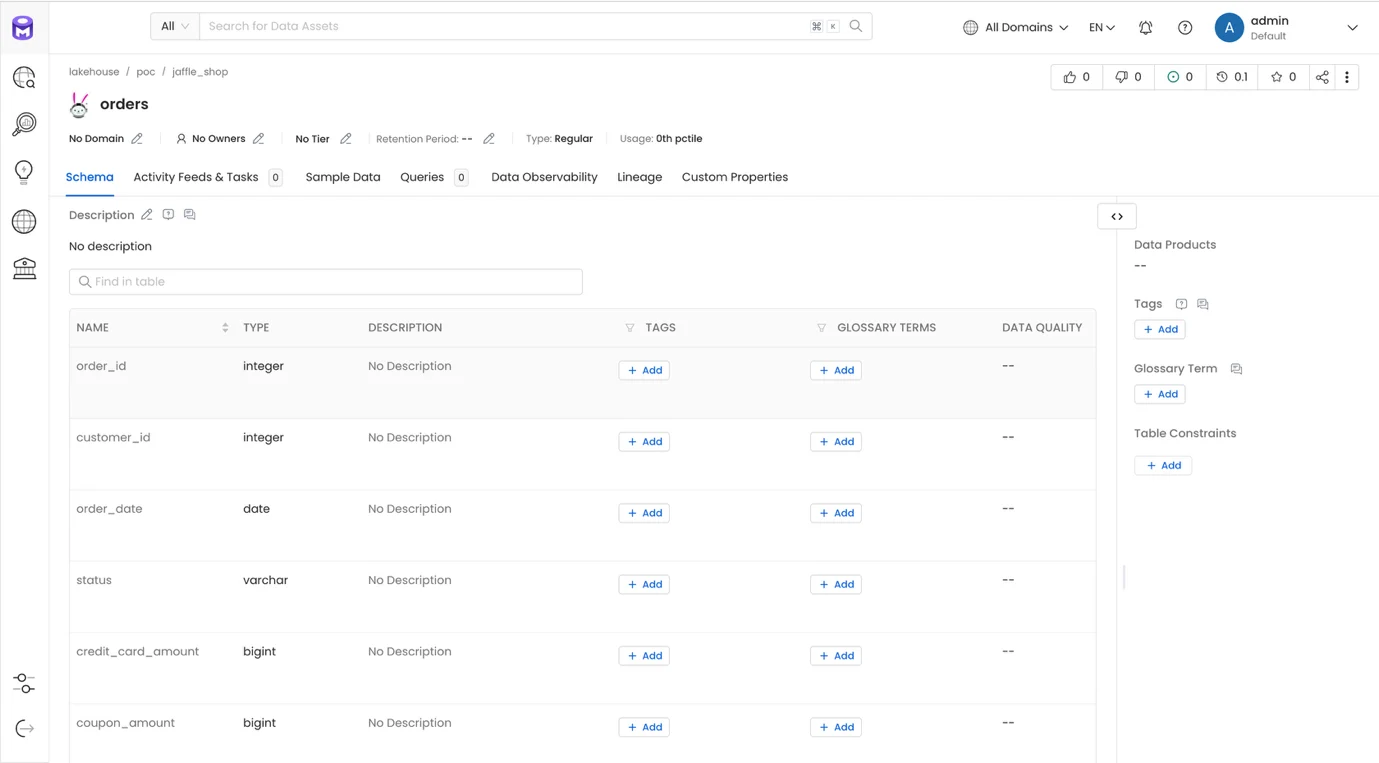Edit description with pencil icon

[147, 215]
